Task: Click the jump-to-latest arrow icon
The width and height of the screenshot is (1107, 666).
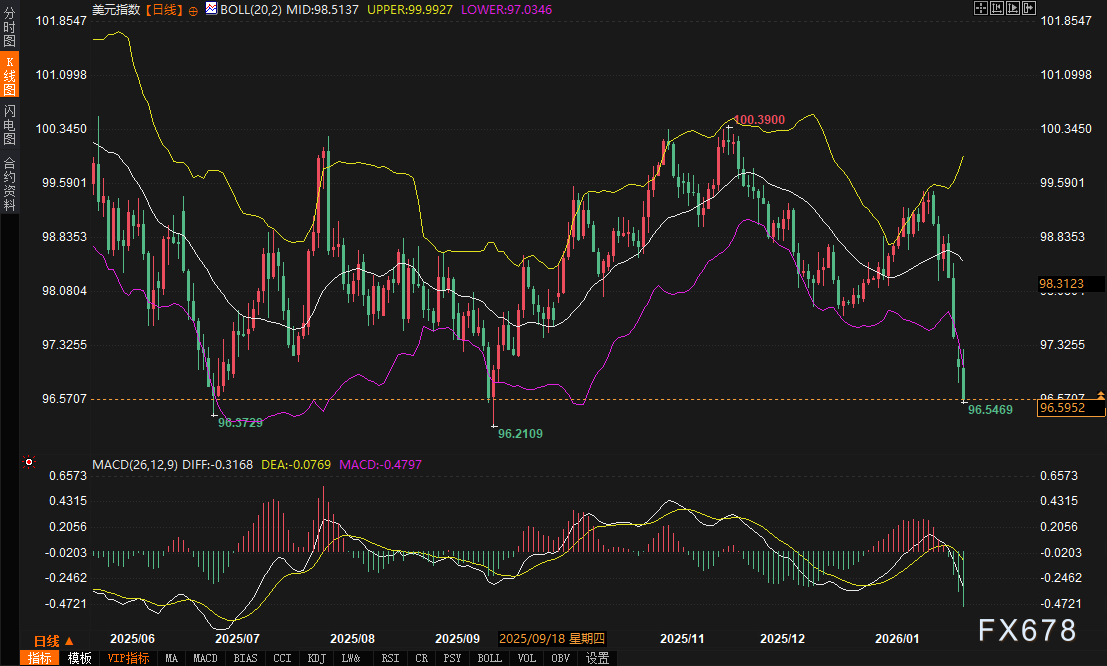Action: (1028, 8)
